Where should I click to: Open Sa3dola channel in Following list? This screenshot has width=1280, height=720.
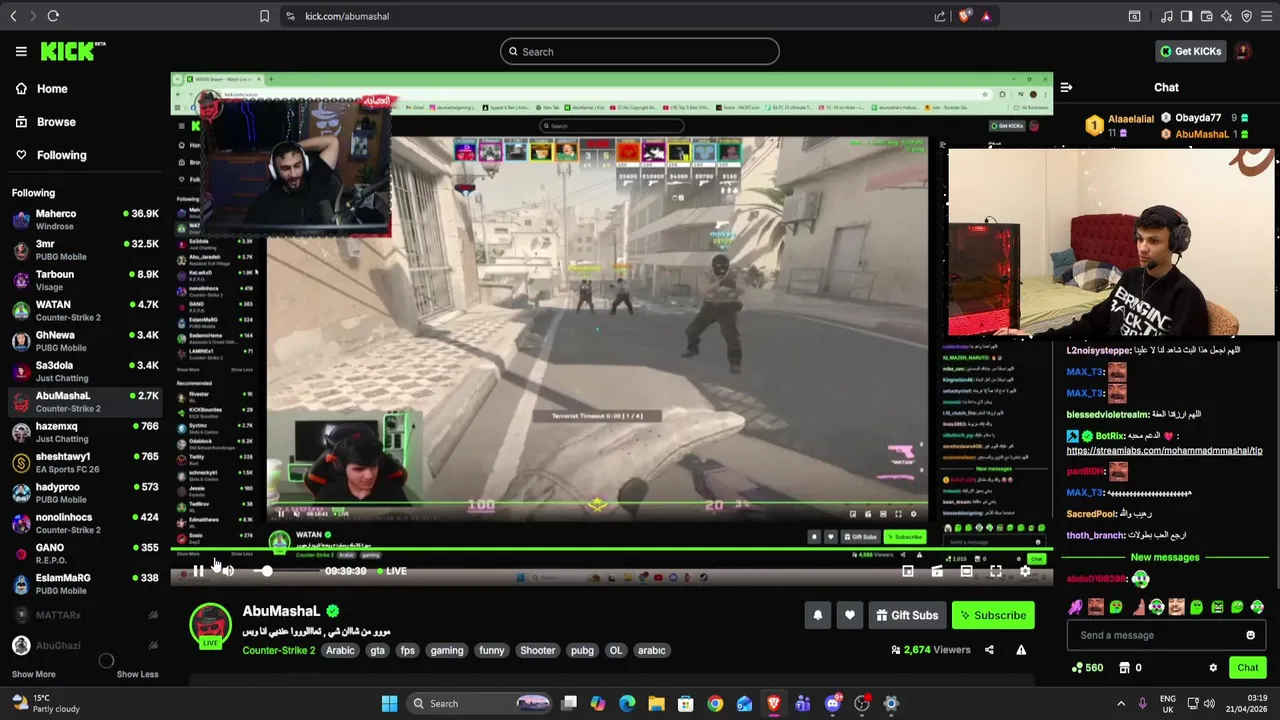click(x=85, y=371)
